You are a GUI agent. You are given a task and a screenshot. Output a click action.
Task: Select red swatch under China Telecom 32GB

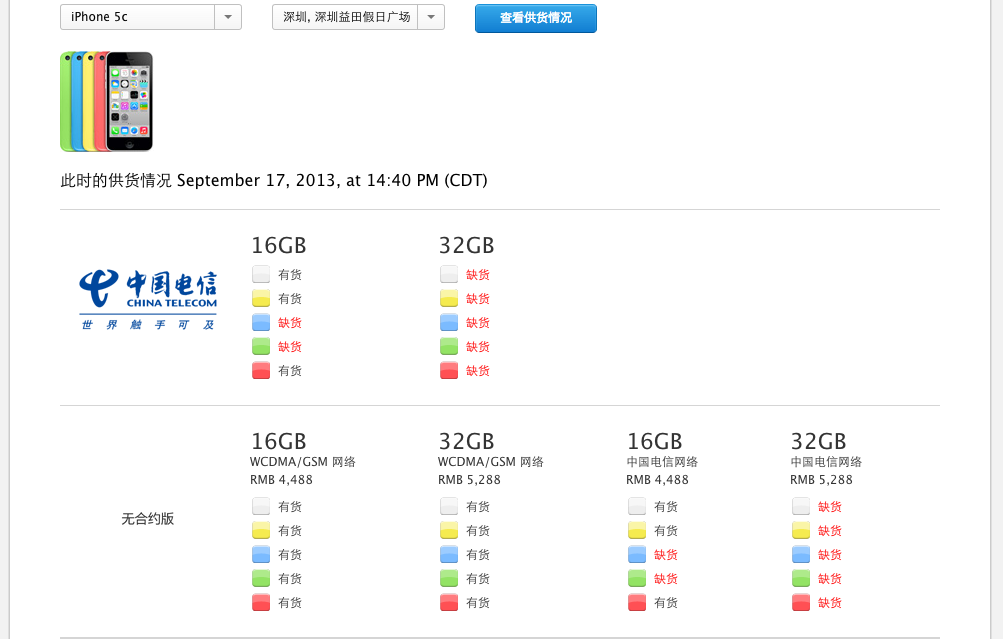click(449, 370)
